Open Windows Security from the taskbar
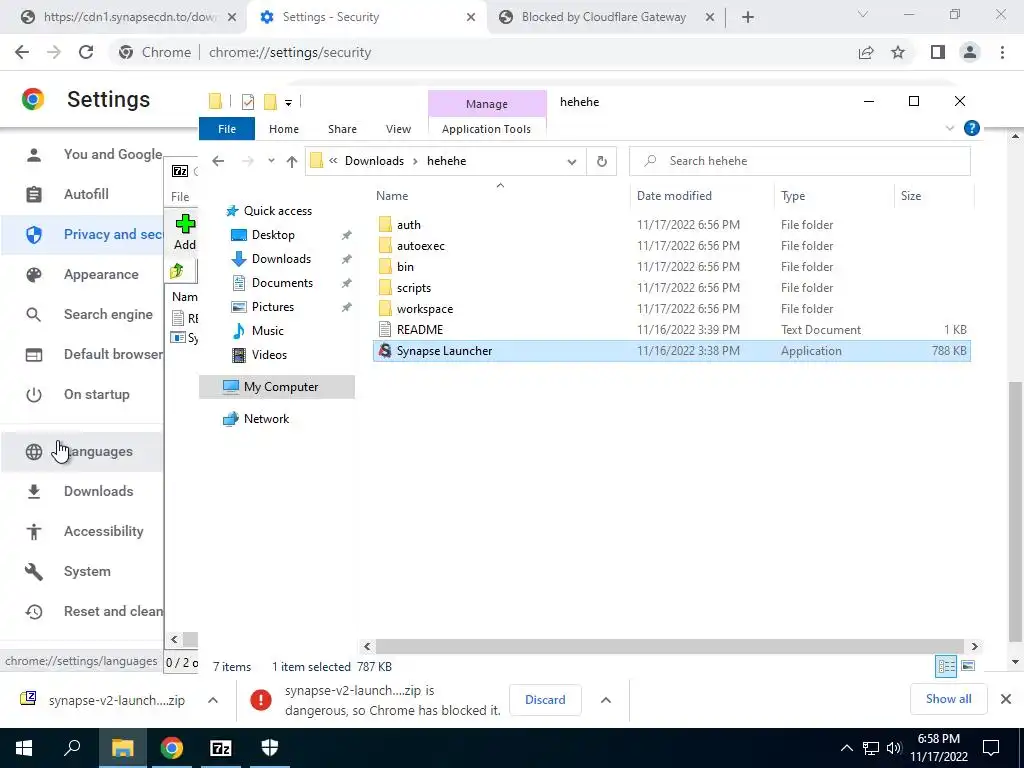Viewport: 1024px width, 768px height. (270, 748)
